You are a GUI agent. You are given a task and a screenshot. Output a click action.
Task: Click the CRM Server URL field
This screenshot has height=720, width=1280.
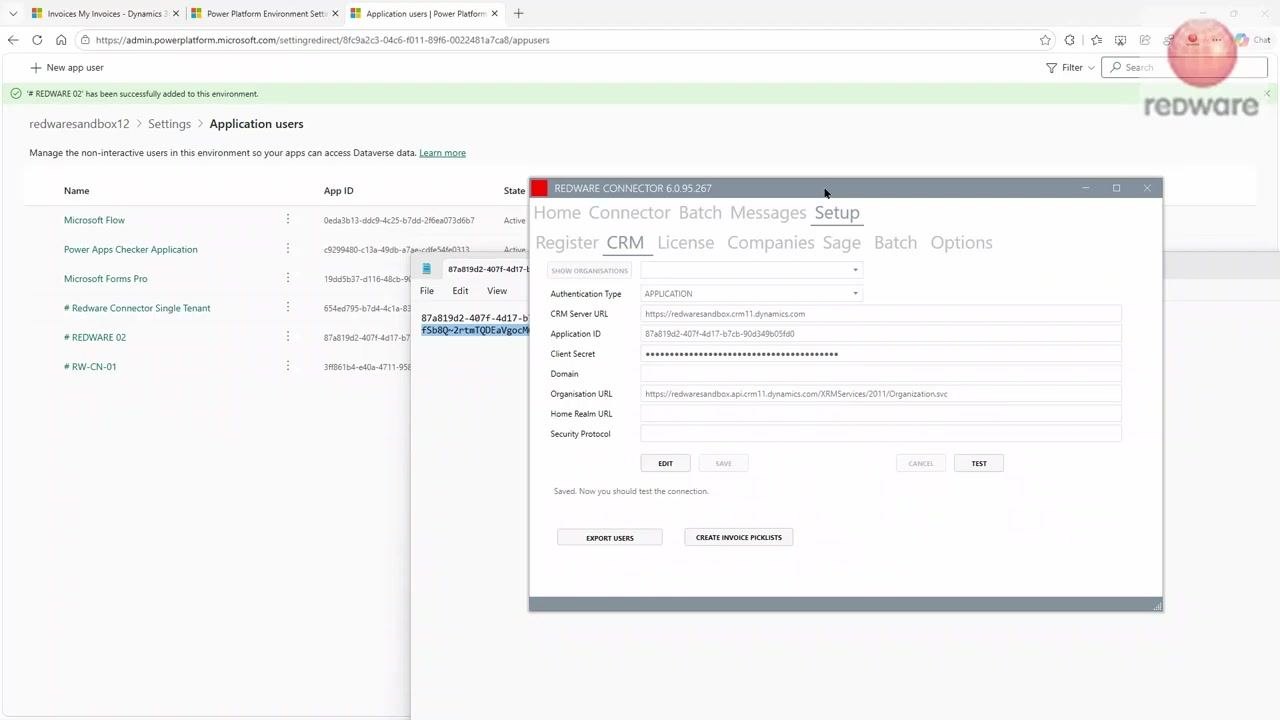(x=881, y=314)
